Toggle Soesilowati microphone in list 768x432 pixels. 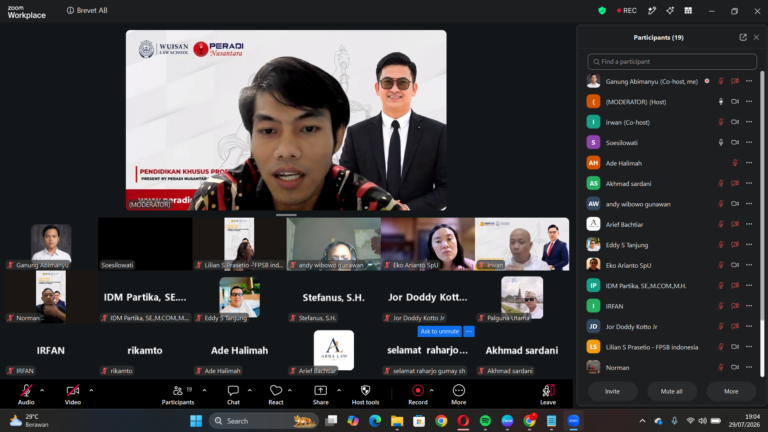pyautogui.click(x=720, y=143)
